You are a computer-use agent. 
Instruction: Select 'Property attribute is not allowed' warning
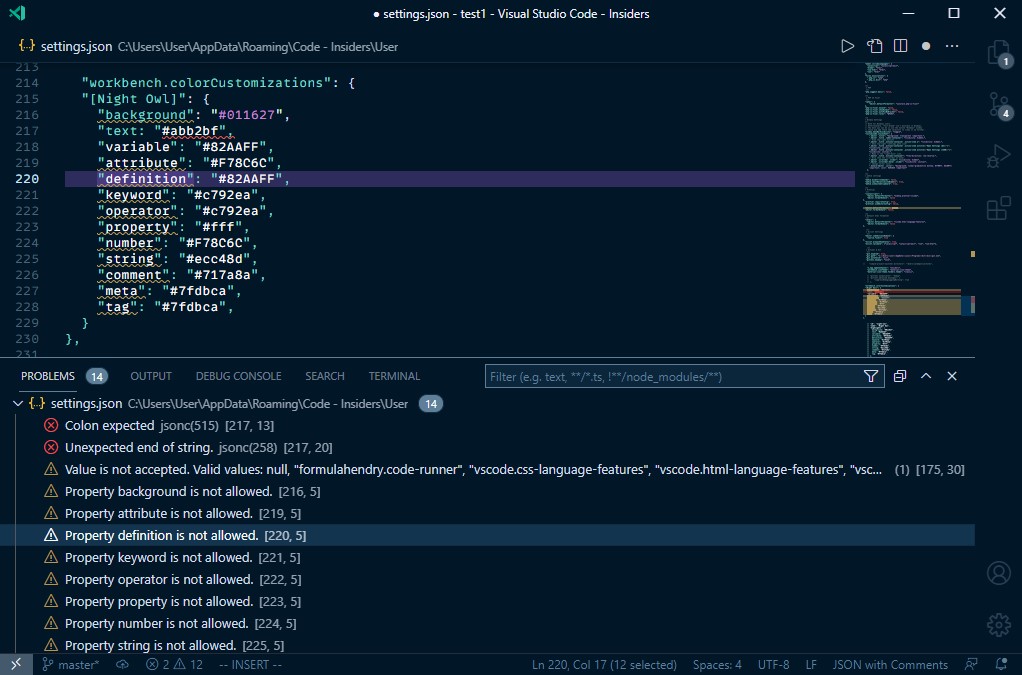coord(488,513)
